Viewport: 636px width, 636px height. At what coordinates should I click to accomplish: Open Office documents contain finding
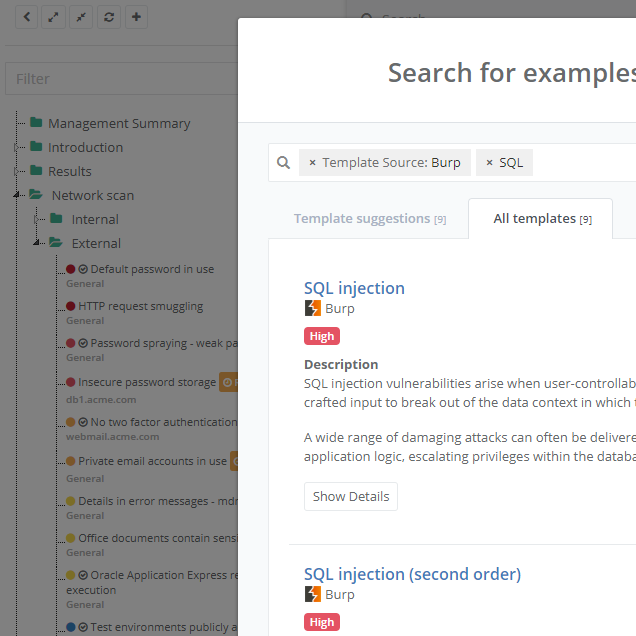coord(158,538)
